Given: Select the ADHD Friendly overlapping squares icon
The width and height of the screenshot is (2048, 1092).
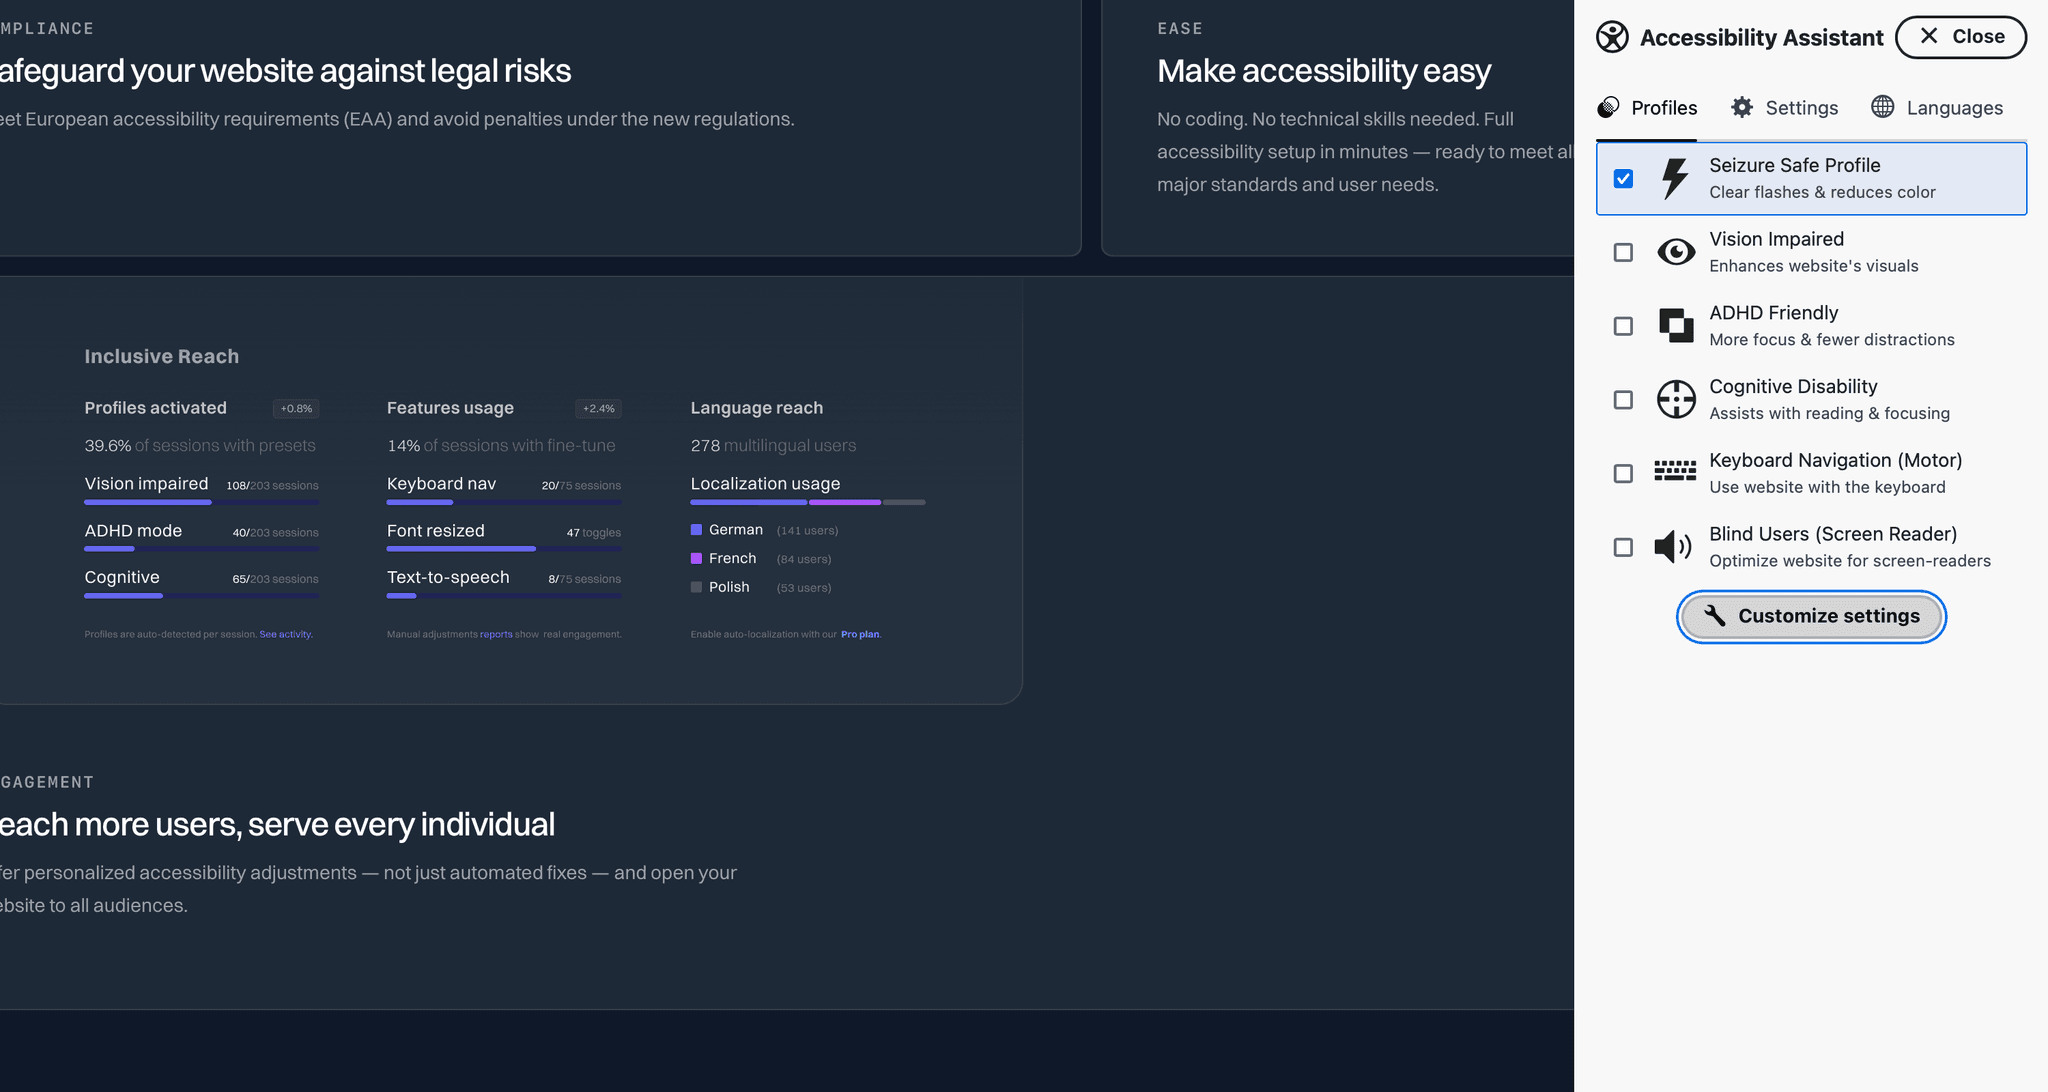Looking at the screenshot, I should 1675,325.
